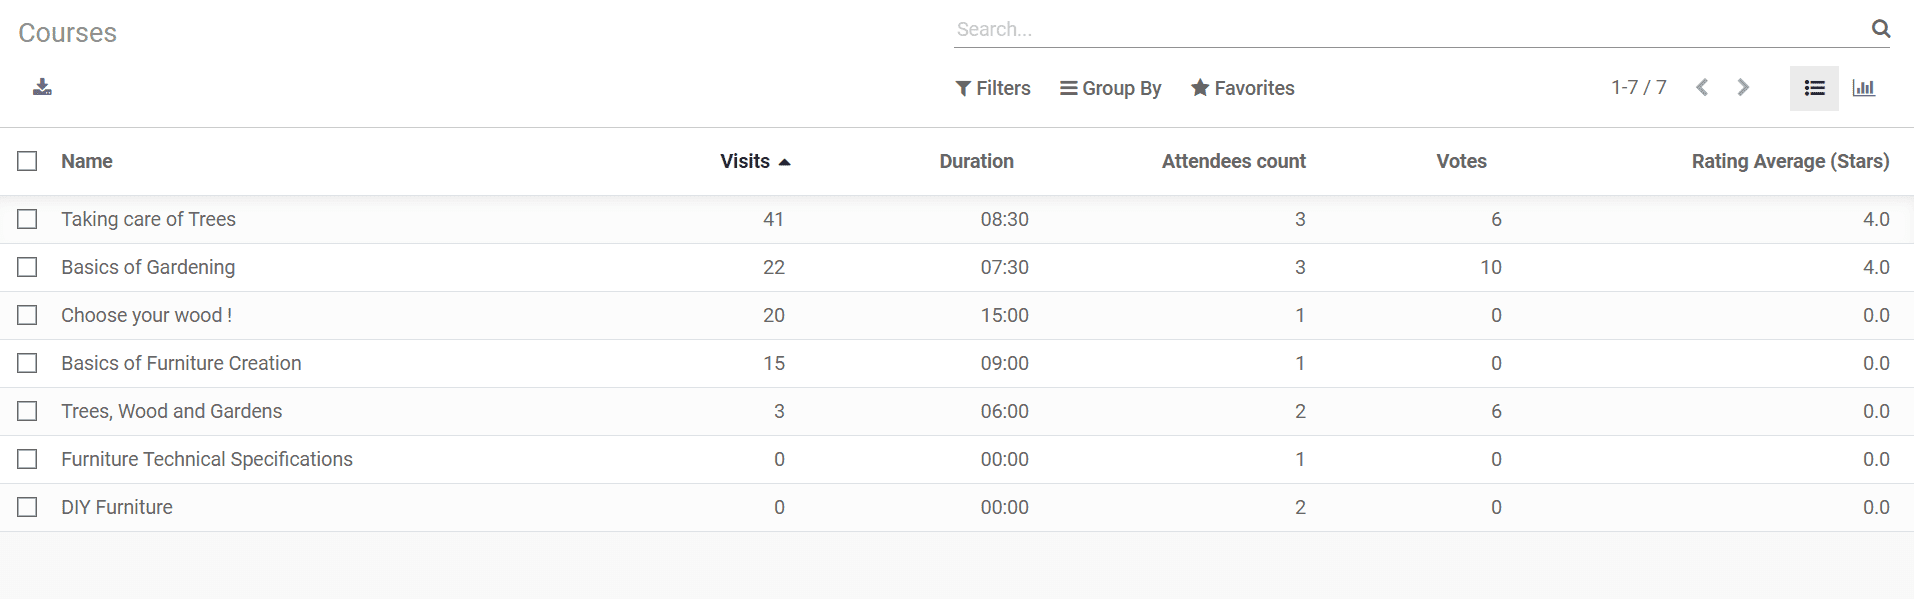Viewport: 1914px width, 599px height.
Task: Click the 15 visits cell
Action: tap(773, 363)
